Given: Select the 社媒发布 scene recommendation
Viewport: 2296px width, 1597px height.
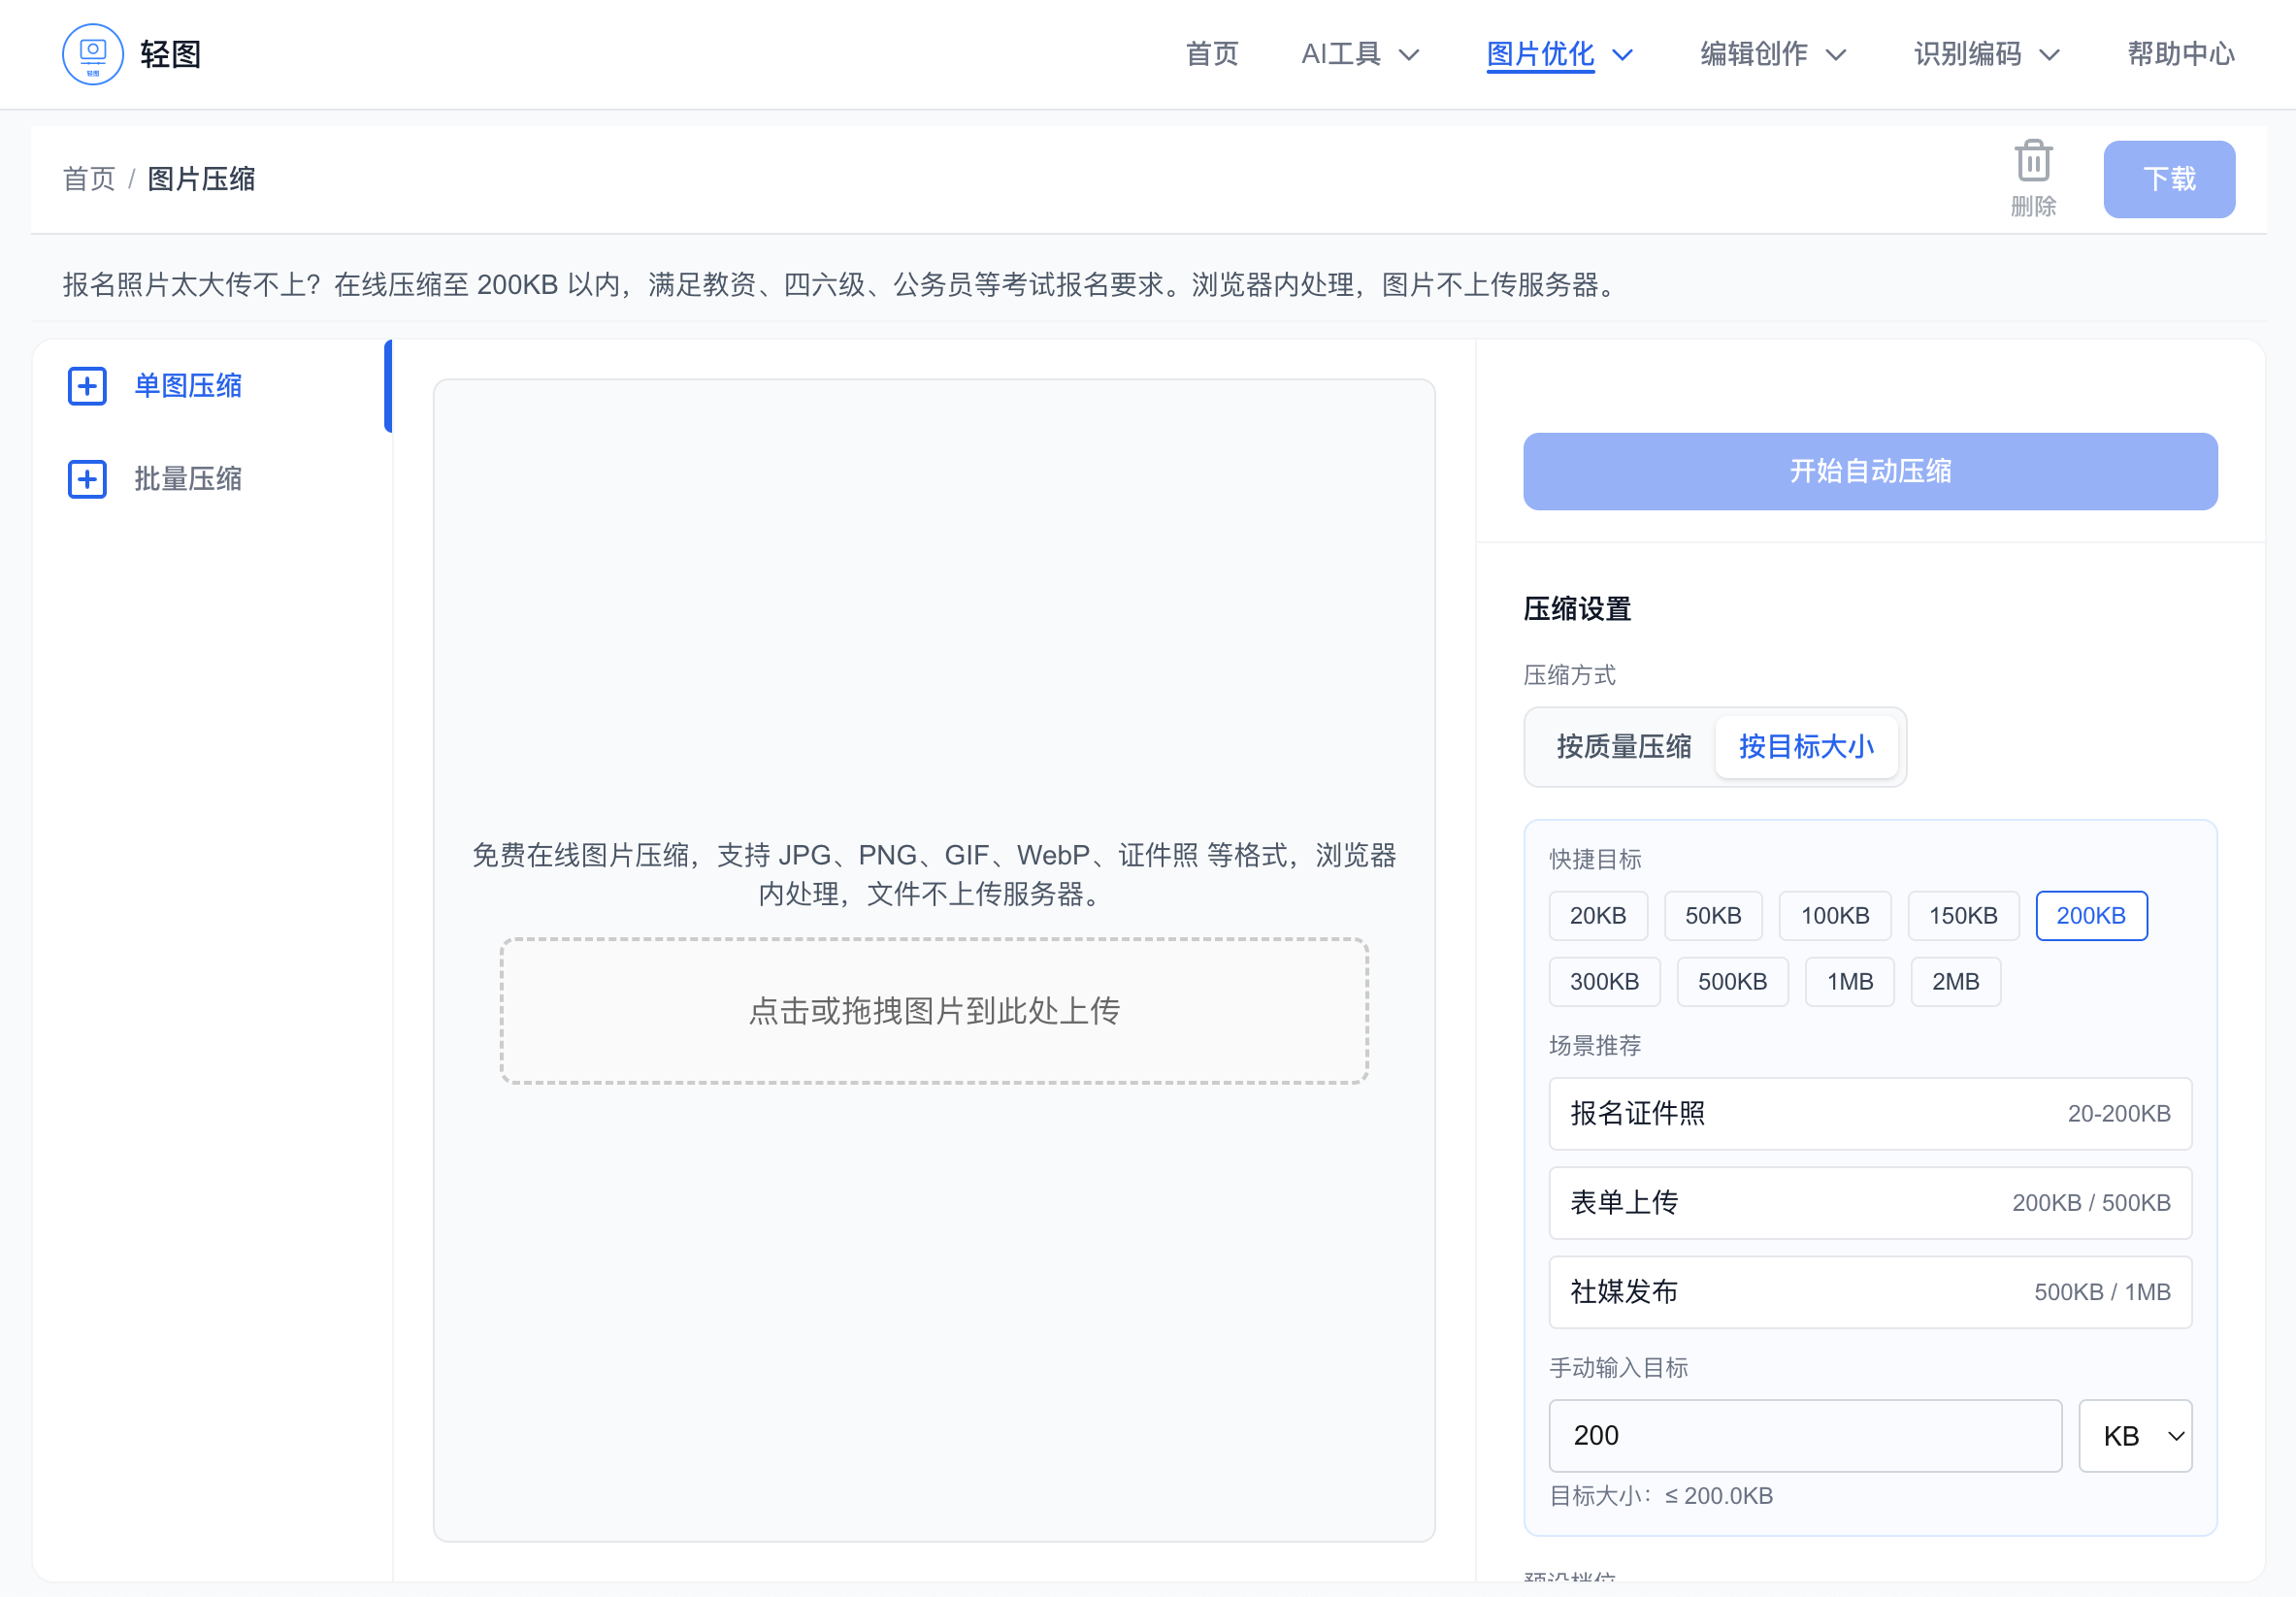Looking at the screenshot, I should [1870, 1292].
